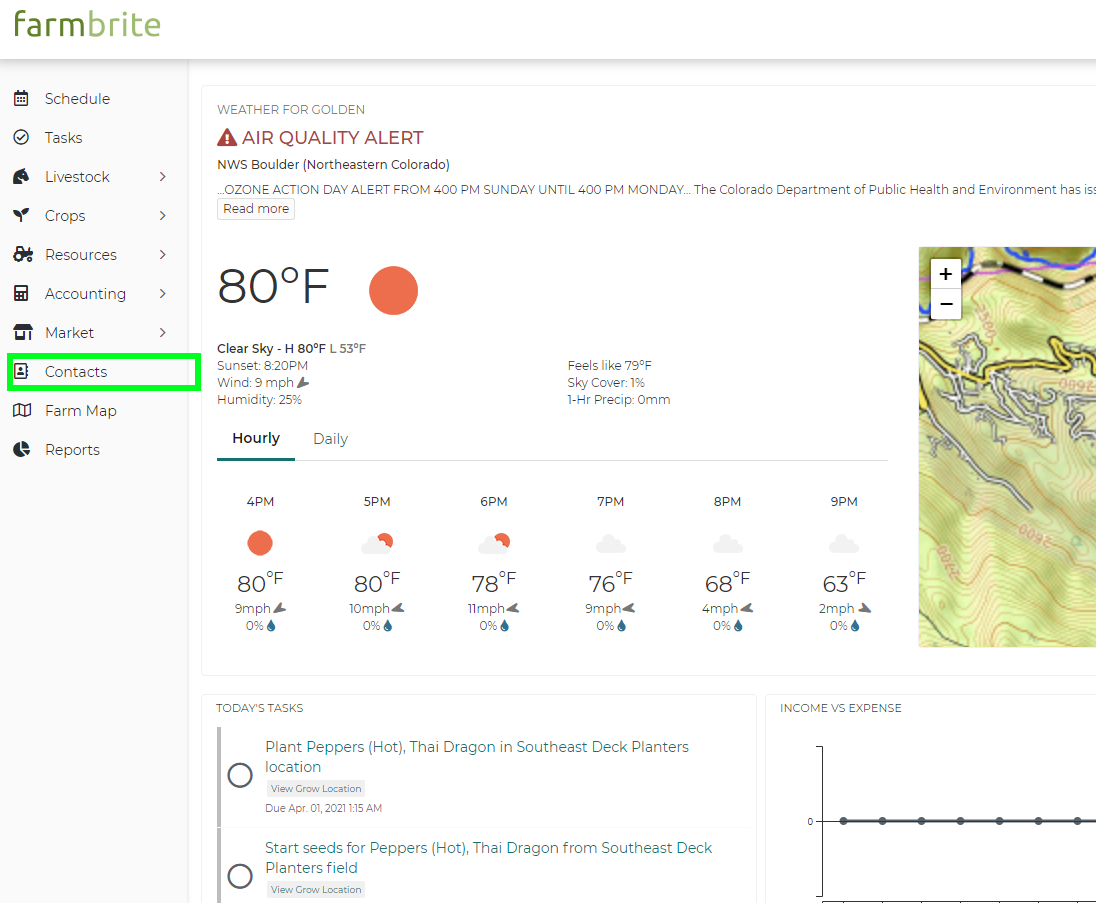Image resolution: width=1096 pixels, height=903 pixels.
Task: Click the current wind direction arrow icon
Action: (303, 382)
